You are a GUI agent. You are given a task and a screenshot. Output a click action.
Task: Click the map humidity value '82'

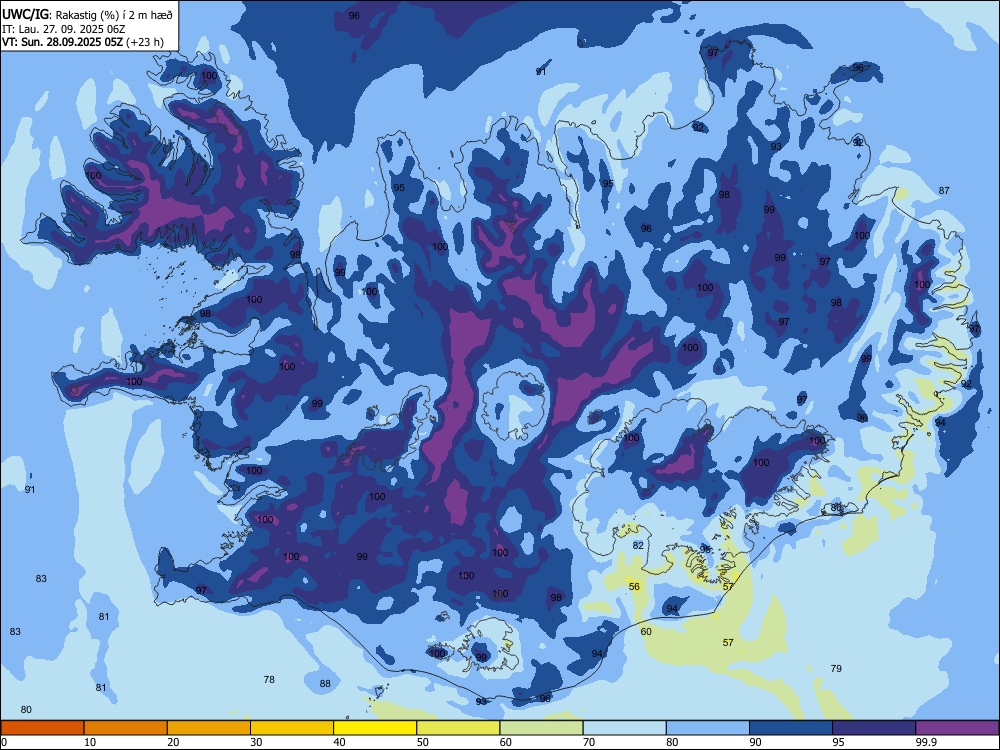(638, 545)
